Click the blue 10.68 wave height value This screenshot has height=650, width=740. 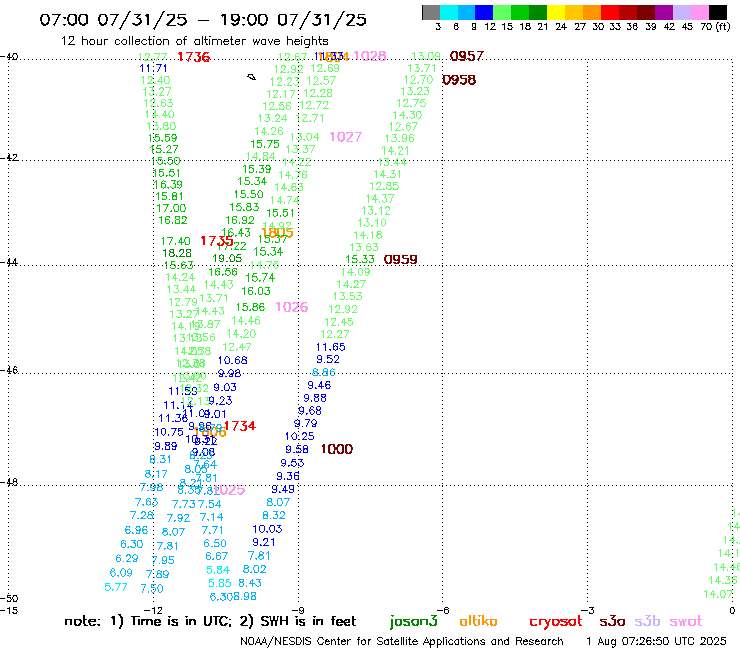[233, 360]
